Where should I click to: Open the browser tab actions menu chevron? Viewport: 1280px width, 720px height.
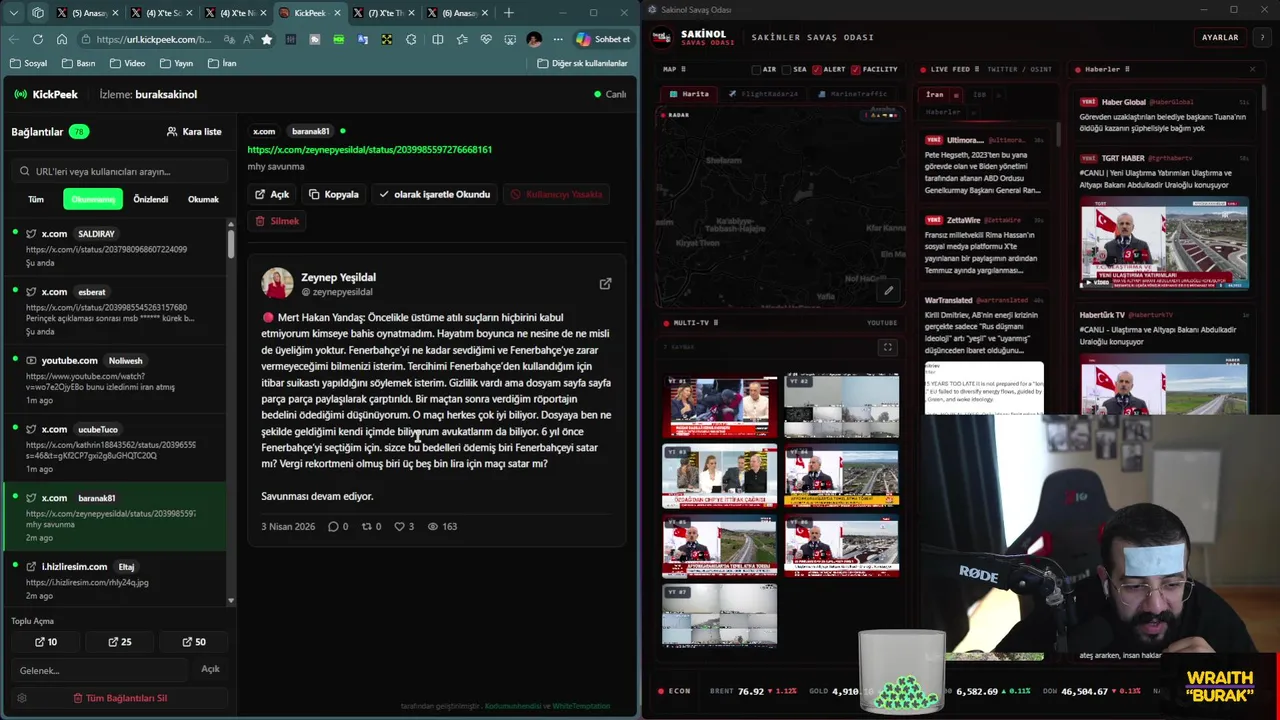point(14,12)
